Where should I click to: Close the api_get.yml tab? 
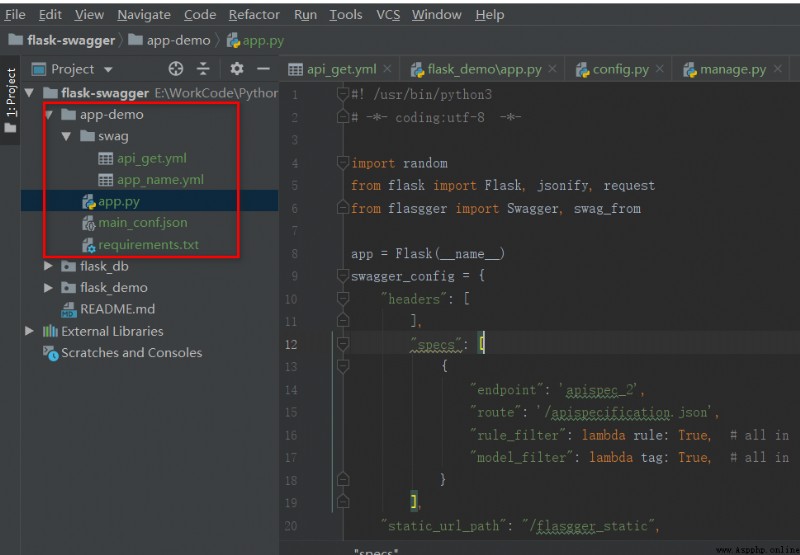(x=387, y=68)
